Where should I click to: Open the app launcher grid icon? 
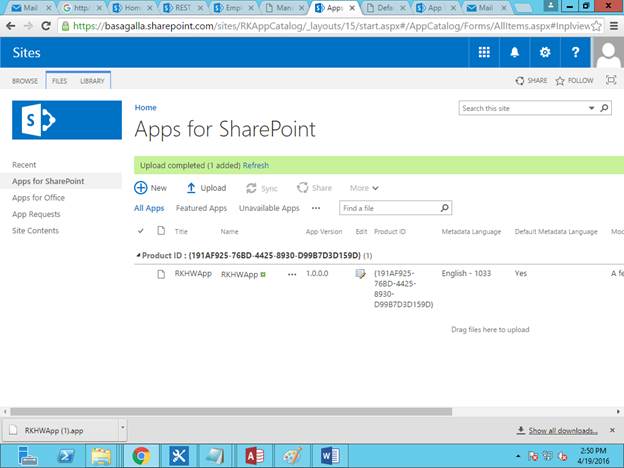pos(484,53)
